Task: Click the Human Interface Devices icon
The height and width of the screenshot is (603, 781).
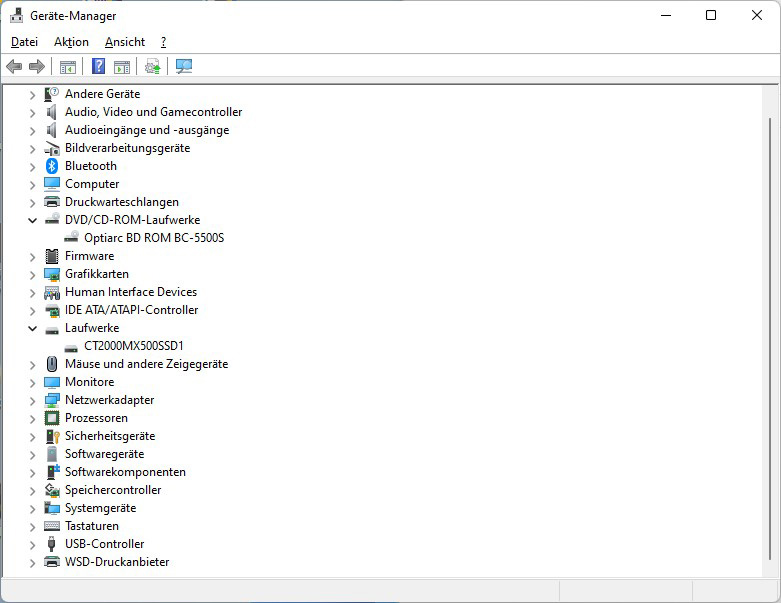Action: point(52,292)
